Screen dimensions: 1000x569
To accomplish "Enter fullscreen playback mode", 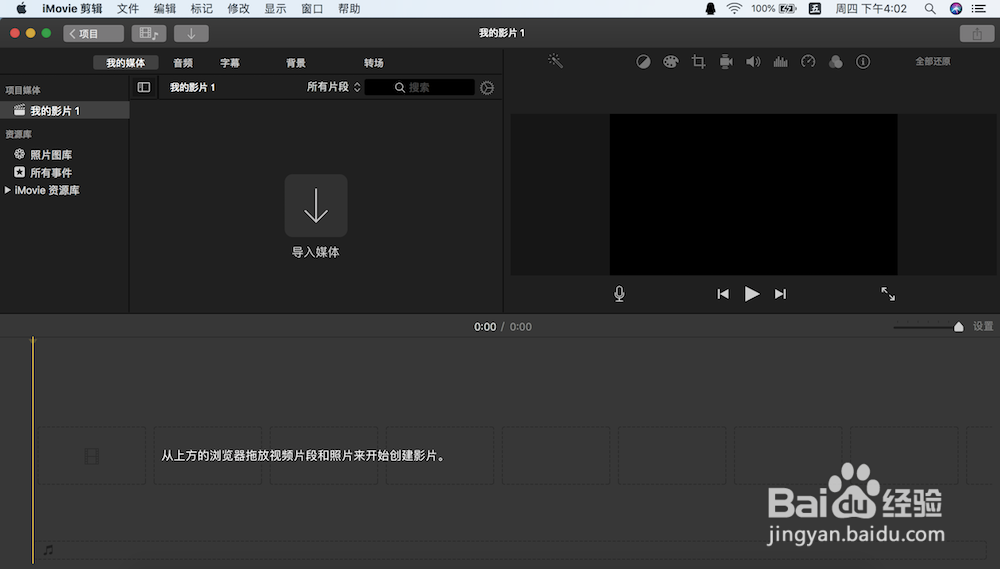I will (888, 293).
